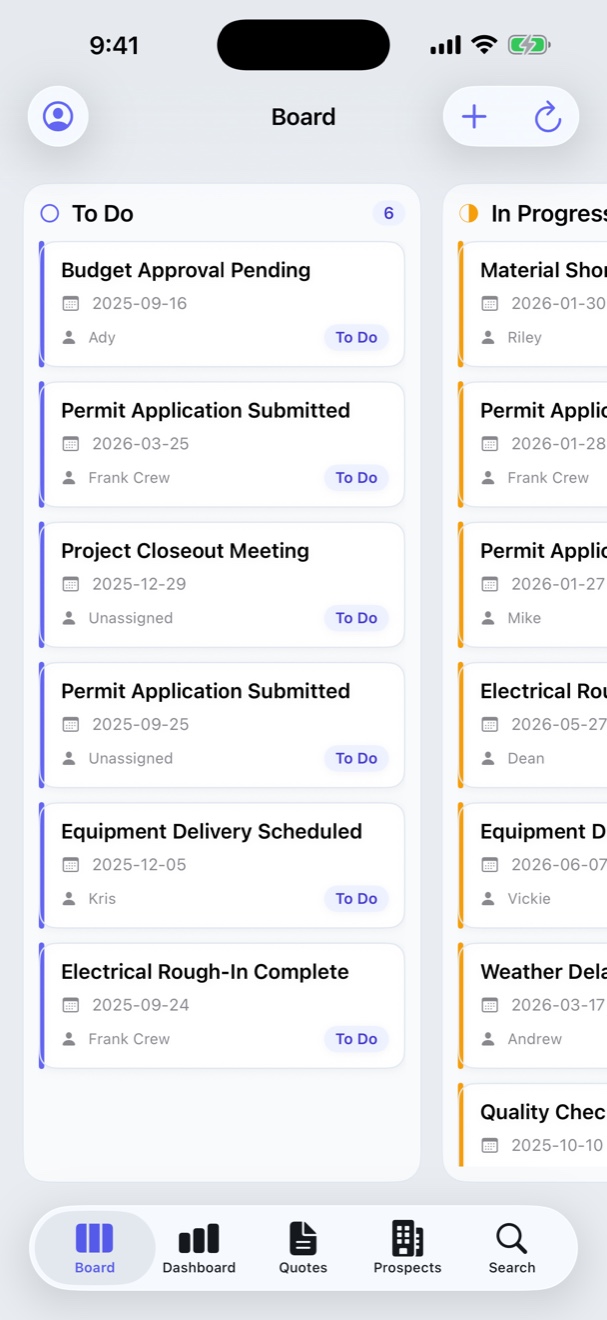Open the user profile icon
The height and width of the screenshot is (1320, 607).
[x=58, y=117]
